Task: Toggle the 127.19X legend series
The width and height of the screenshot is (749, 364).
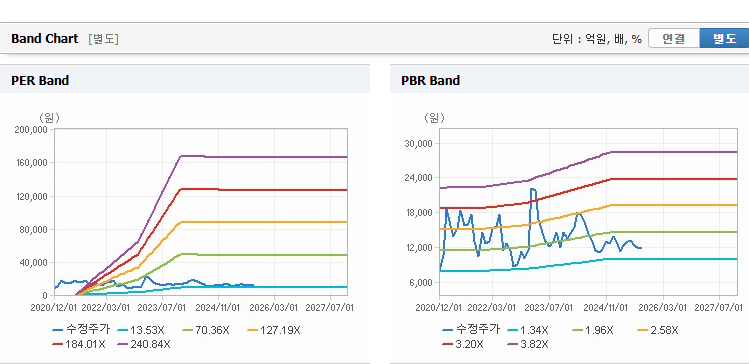Action: point(274,330)
